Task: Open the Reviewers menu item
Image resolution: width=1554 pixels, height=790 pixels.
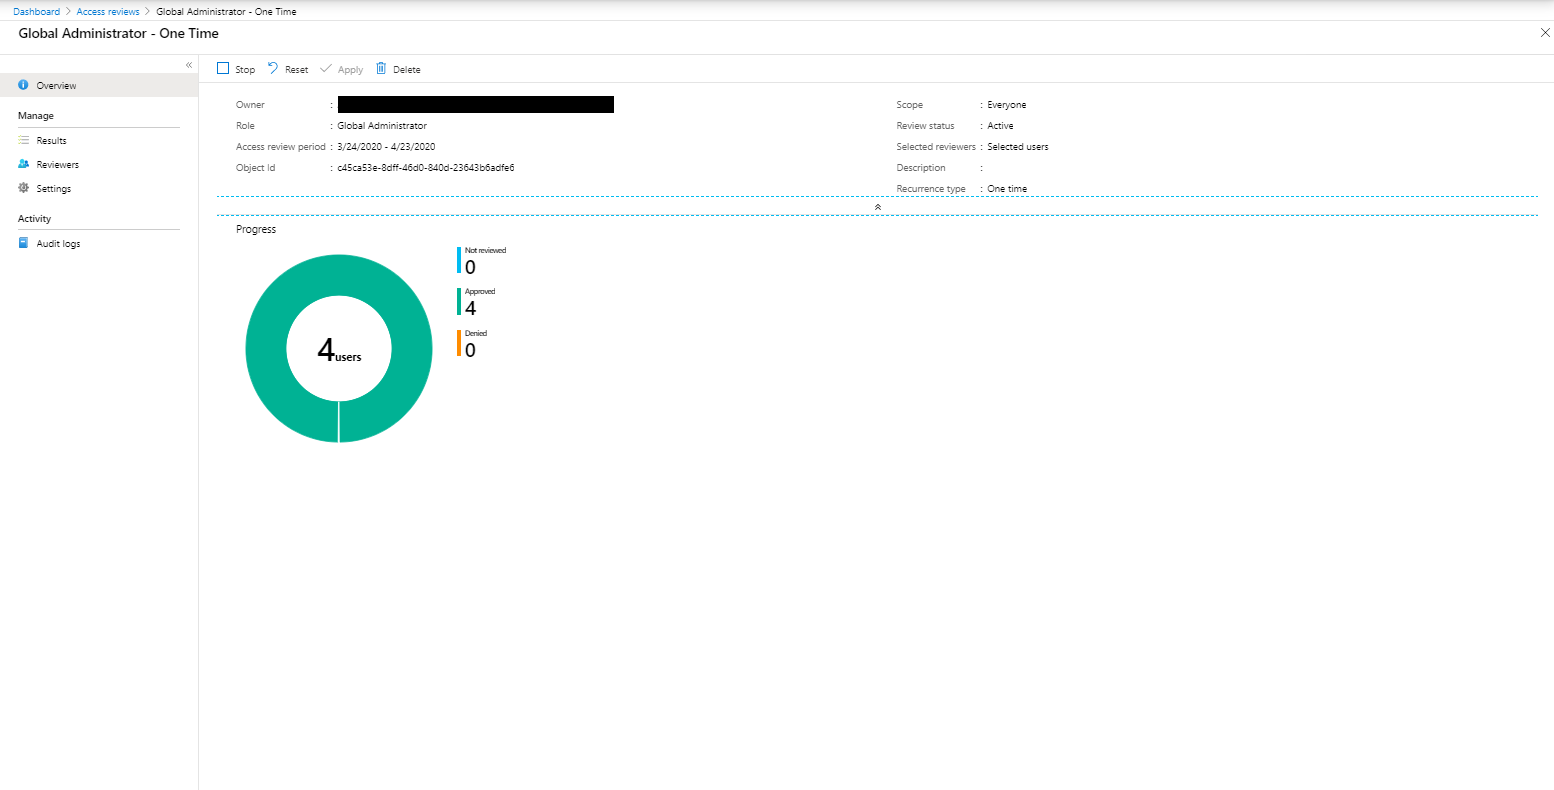Action: (x=99, y=164)
